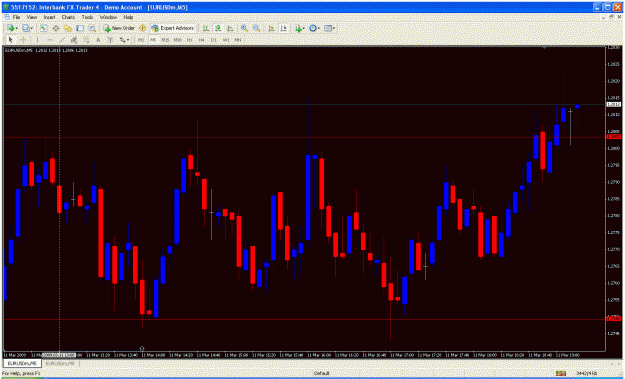
Task: Switch to the M1 timeframe
Action: (141, 40)
